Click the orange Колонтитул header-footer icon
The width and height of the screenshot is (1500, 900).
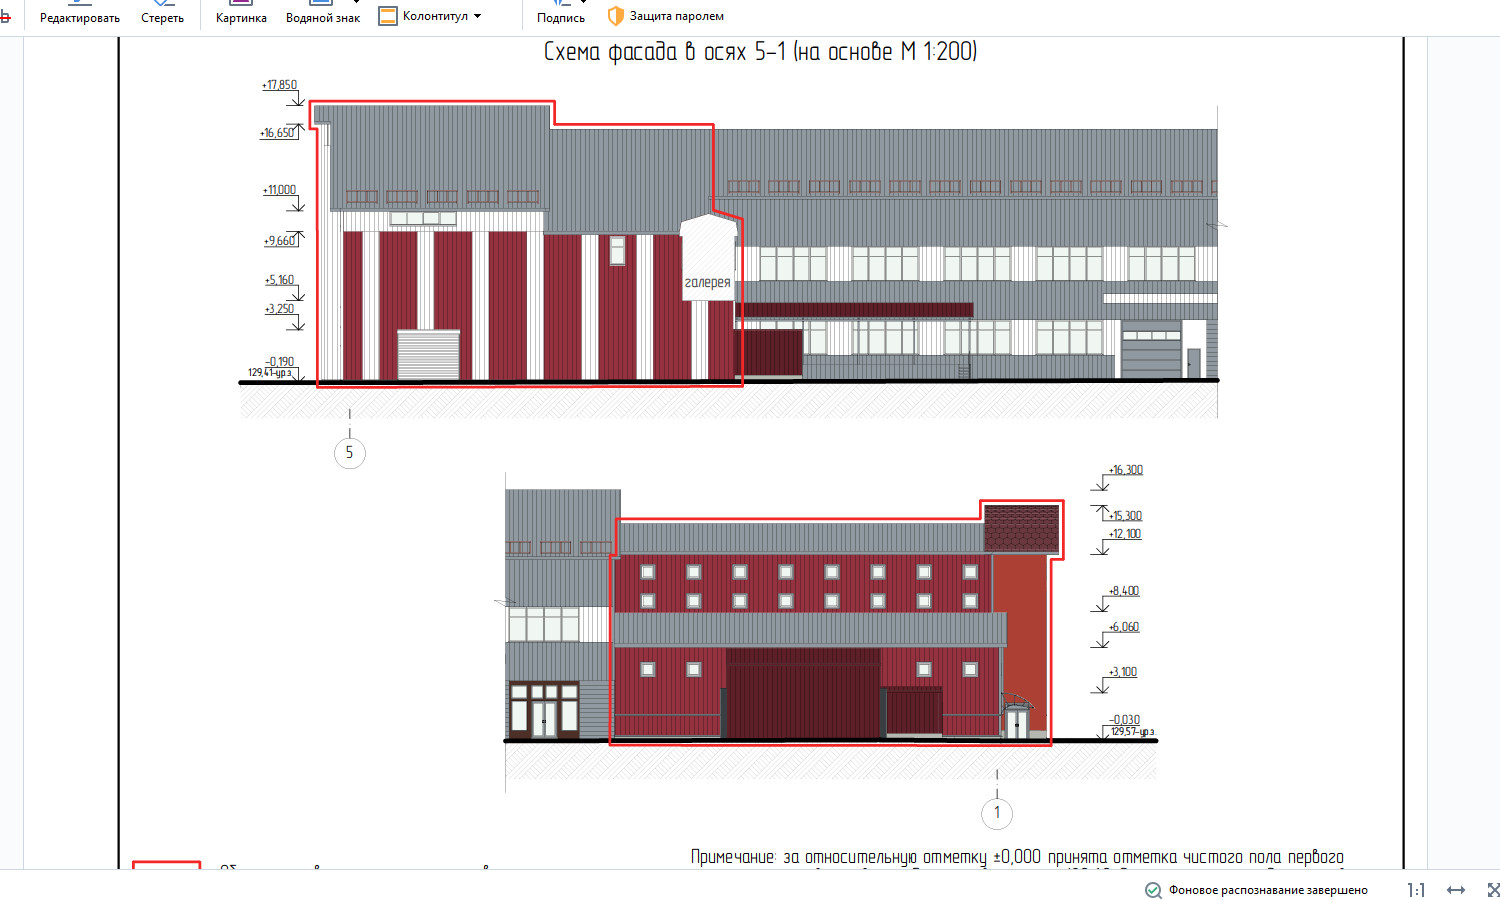coord(388,16)
